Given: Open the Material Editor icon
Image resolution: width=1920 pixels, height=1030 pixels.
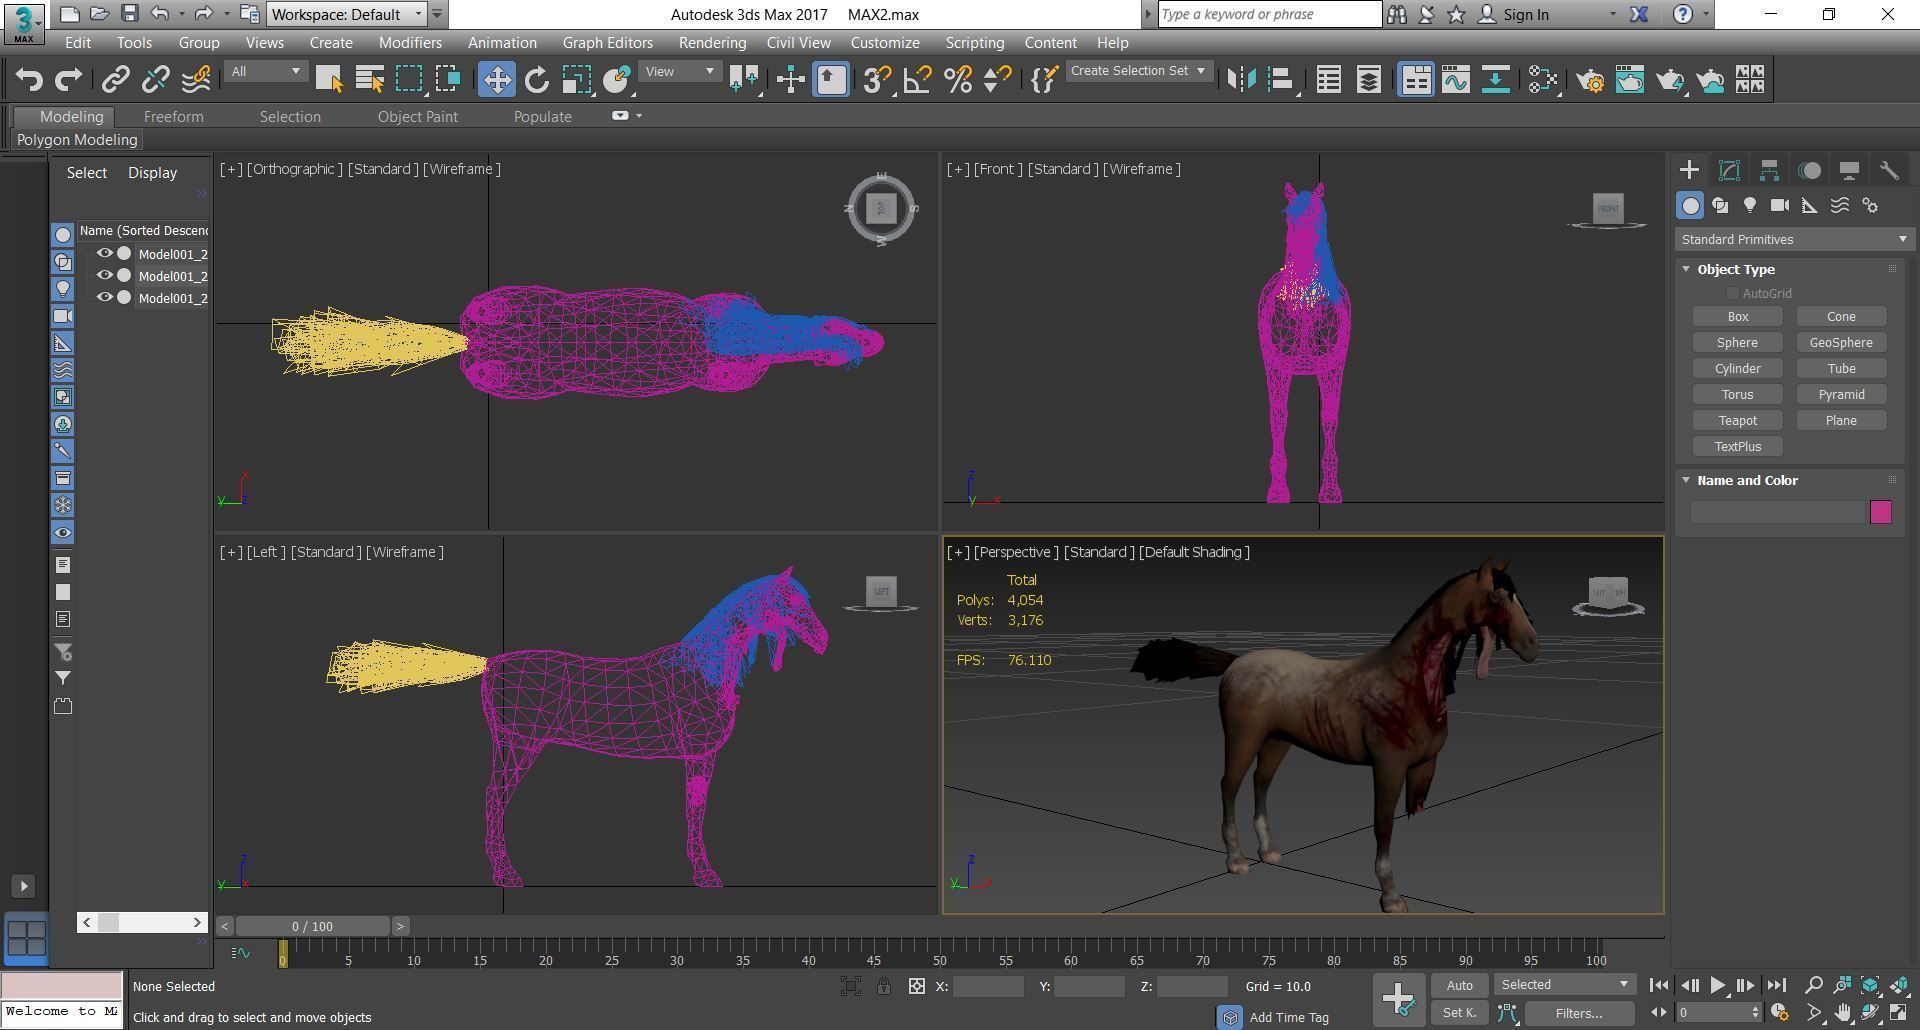Looking at the screenshot, I should [x=1543, y=80].
